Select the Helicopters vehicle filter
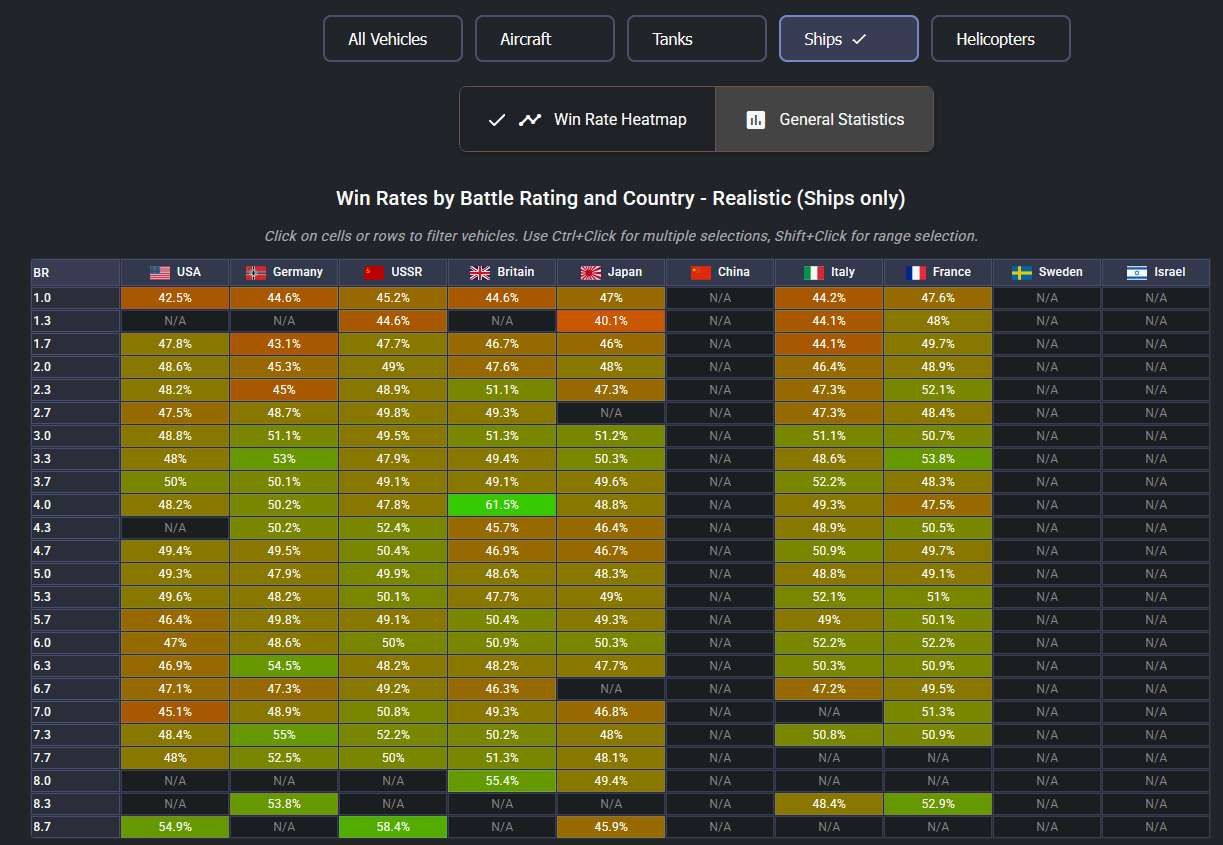1223x845 pixels. [1001, 39]
